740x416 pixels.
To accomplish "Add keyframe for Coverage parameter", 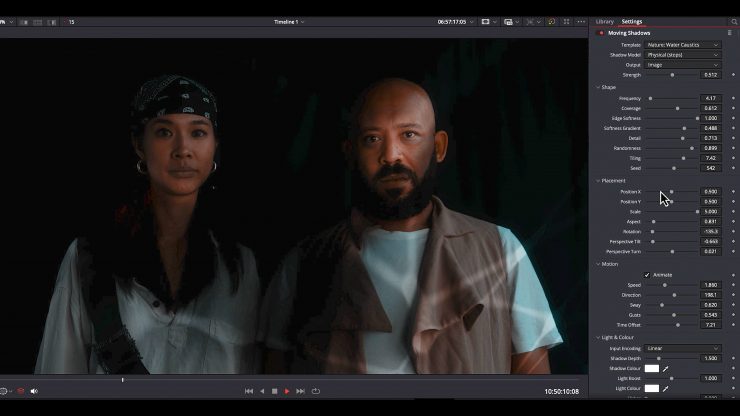I will click(733, 108).
